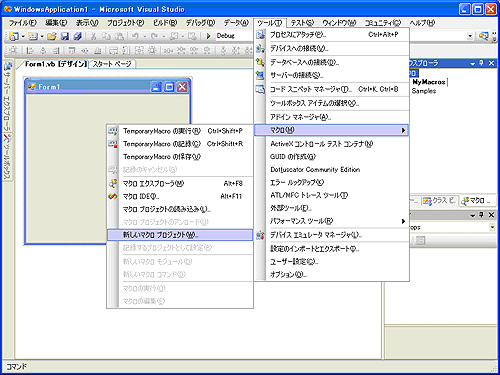The height and width of the screenshot is (375, 500).
Task: Click the Undo toolbar icon
Action: pyautogui.click(x=135, y=36)
